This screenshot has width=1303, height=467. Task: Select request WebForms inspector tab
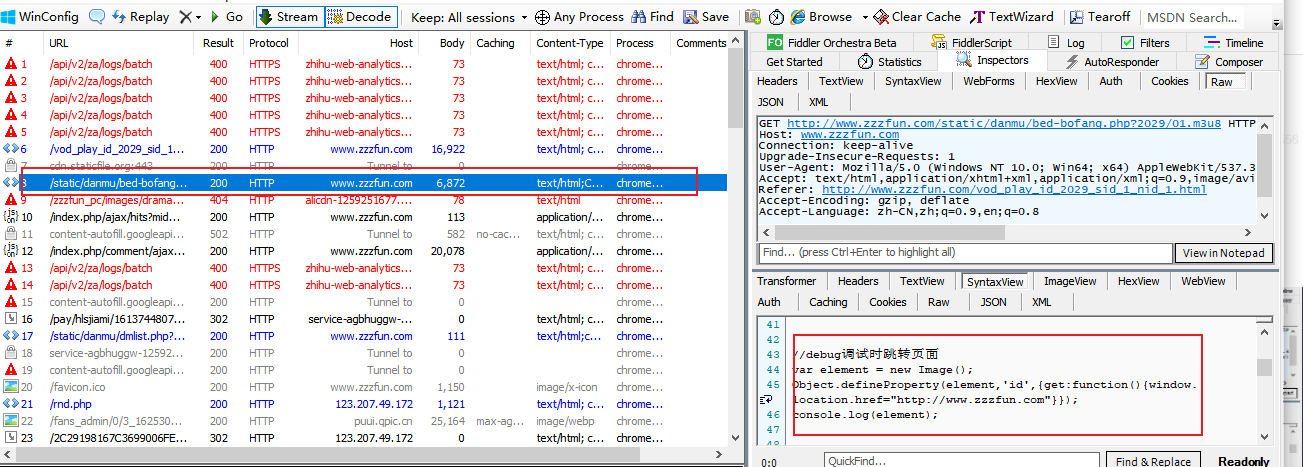tap(989, 81)
